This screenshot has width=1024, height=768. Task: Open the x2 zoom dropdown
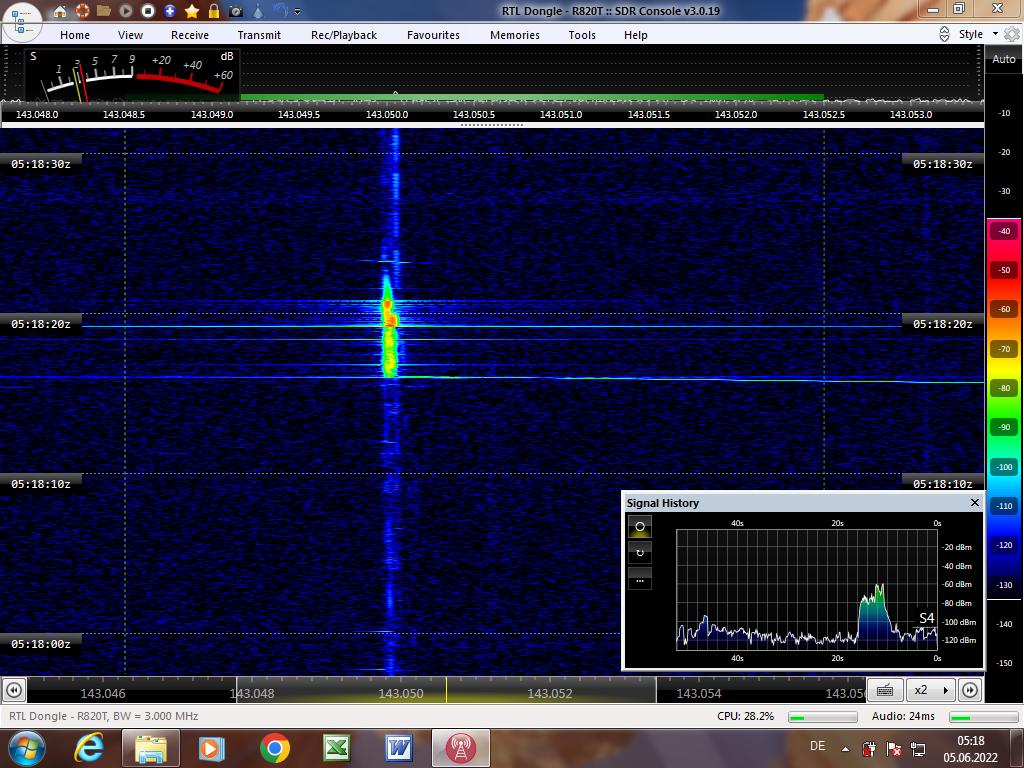pyautogui.click(x=931, y=690)
